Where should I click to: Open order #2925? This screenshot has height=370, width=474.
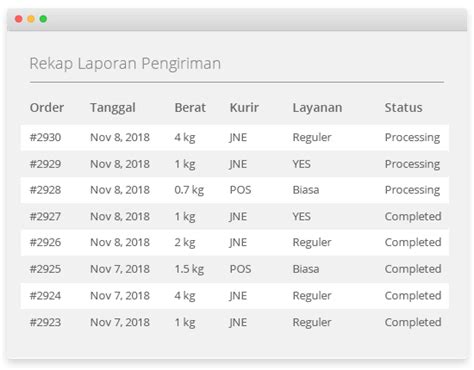[x=45, y=269]
